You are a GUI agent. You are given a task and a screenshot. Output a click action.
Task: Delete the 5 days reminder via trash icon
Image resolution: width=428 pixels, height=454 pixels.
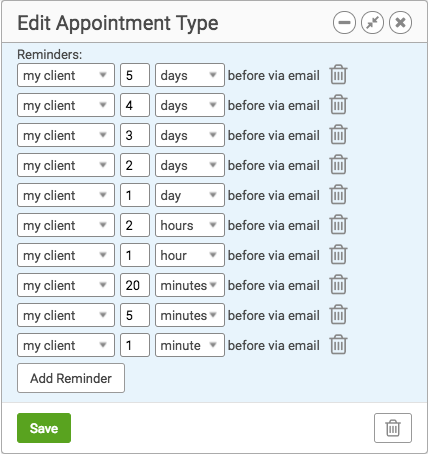[338, 75]
